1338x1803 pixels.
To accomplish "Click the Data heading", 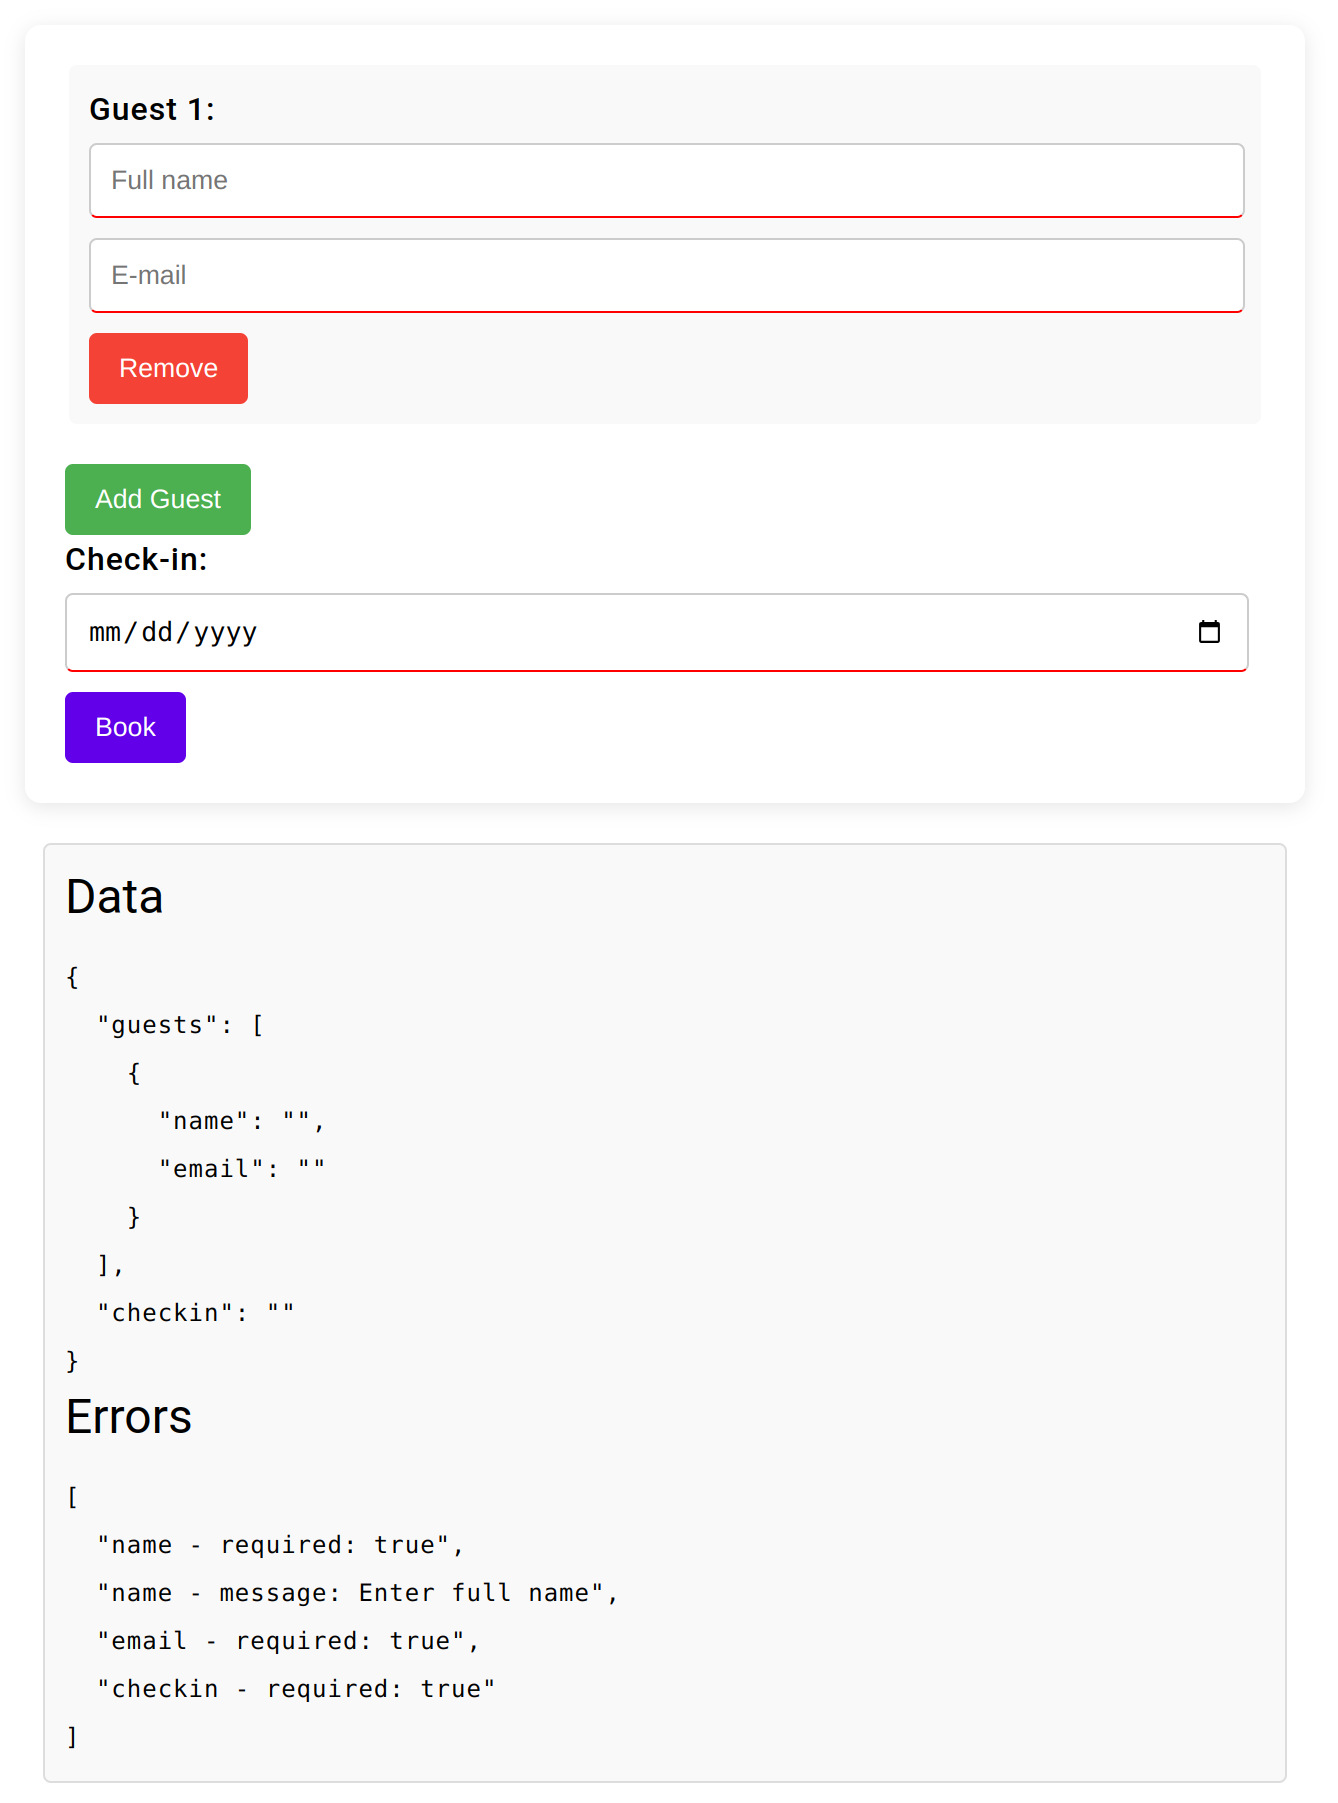I will tap(114, 897).
